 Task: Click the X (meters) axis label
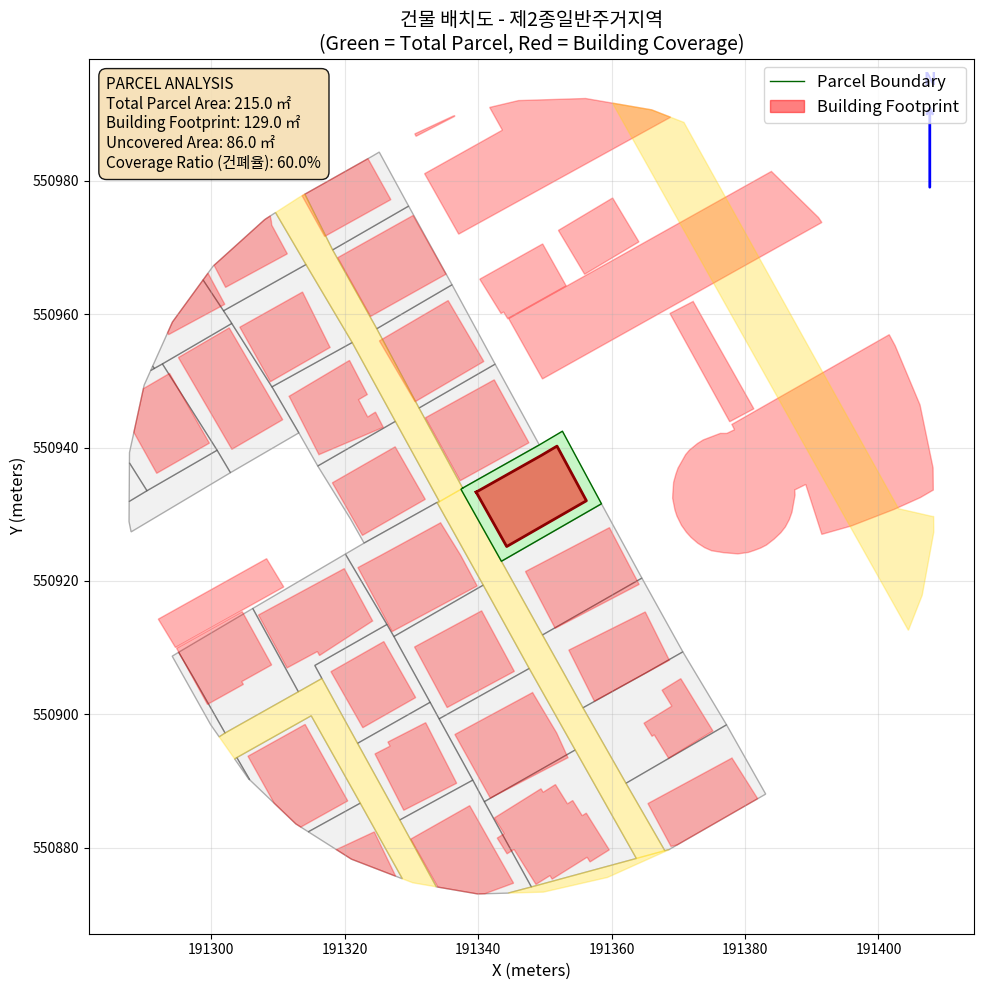coord(531,970)
